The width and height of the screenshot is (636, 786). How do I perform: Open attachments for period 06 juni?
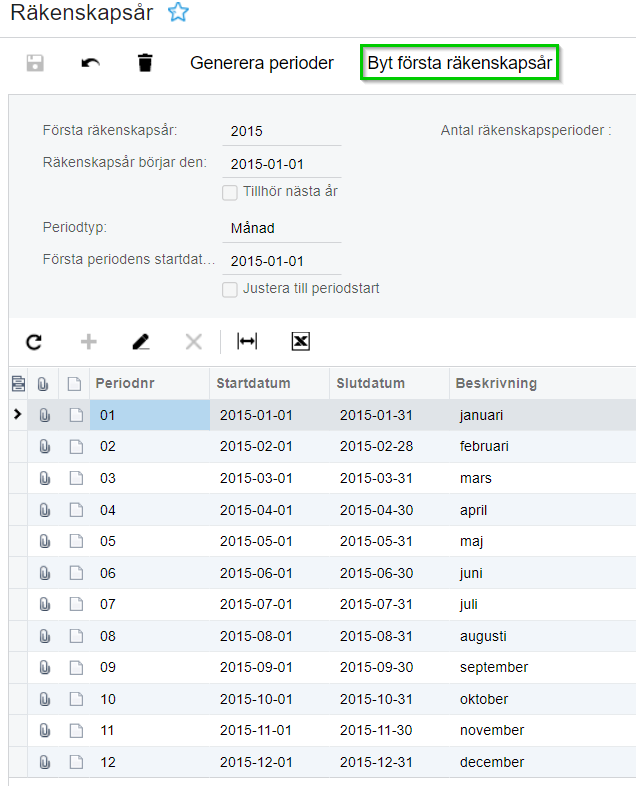click(x=45, y=573)
